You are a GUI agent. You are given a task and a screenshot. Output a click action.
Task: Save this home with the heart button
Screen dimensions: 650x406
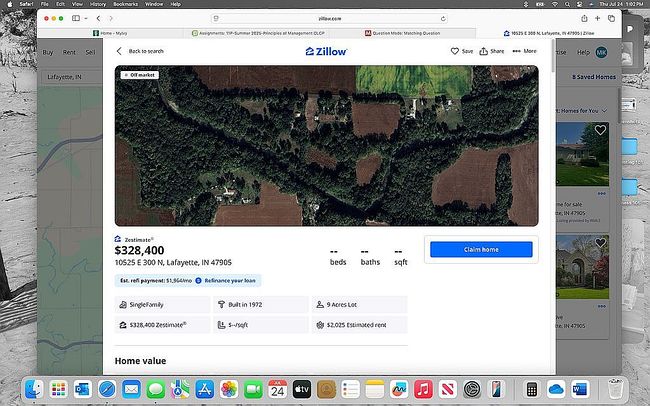[x=462, y=51]
